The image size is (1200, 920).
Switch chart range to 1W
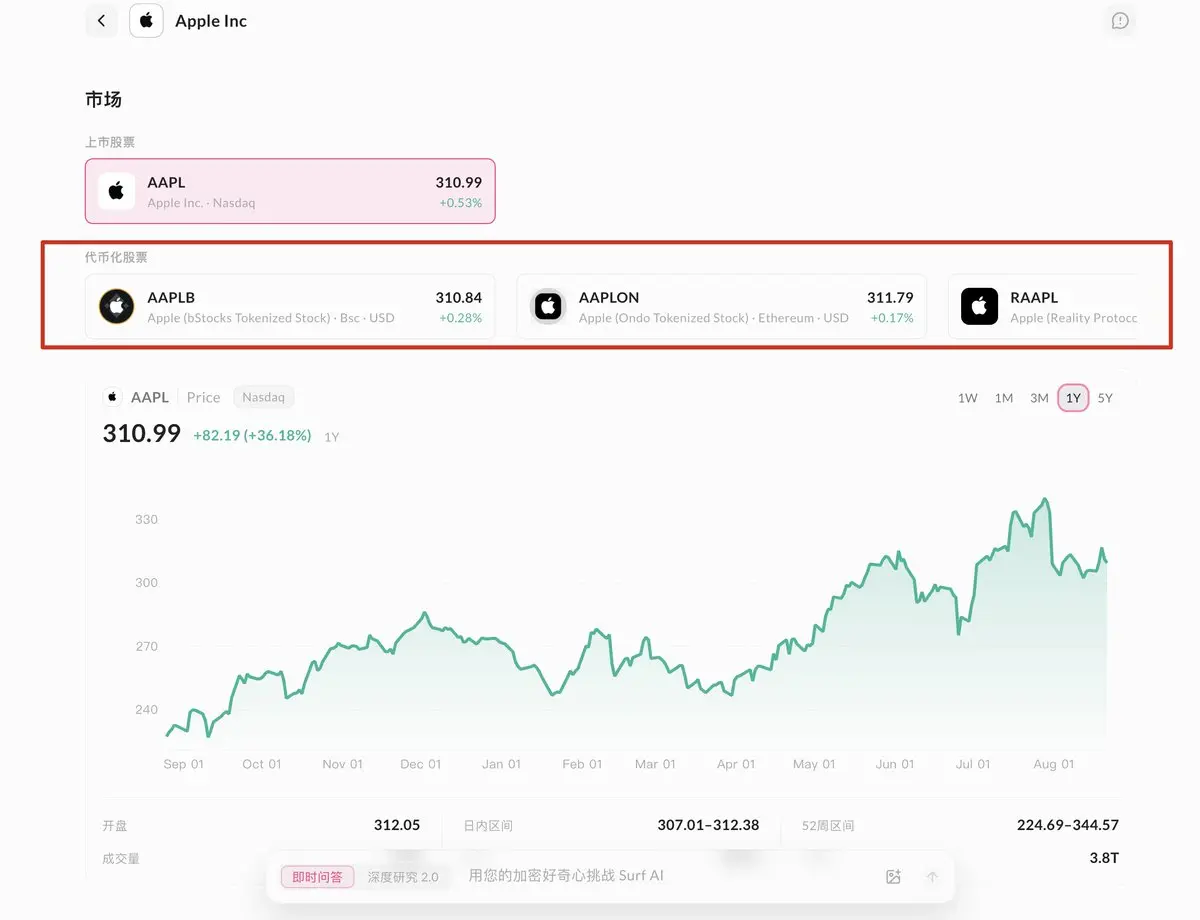pos(967,398)
